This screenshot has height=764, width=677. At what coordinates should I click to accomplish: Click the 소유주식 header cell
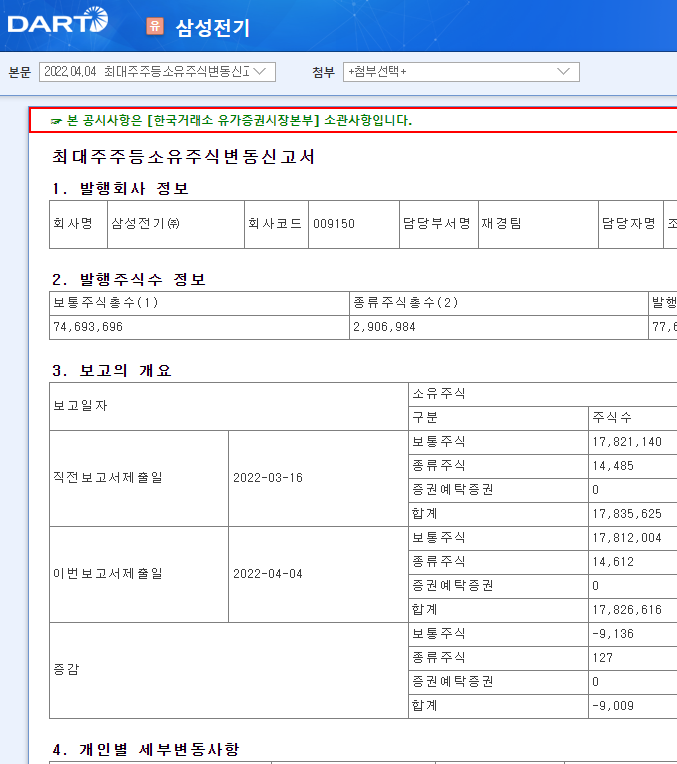(x=542, y=394)
